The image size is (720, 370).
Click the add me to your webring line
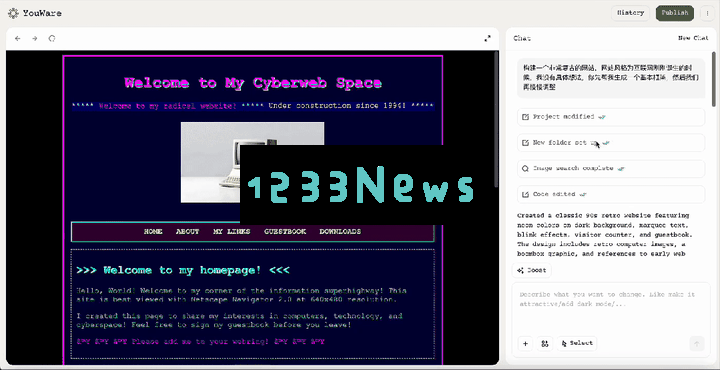coord(200,342)
